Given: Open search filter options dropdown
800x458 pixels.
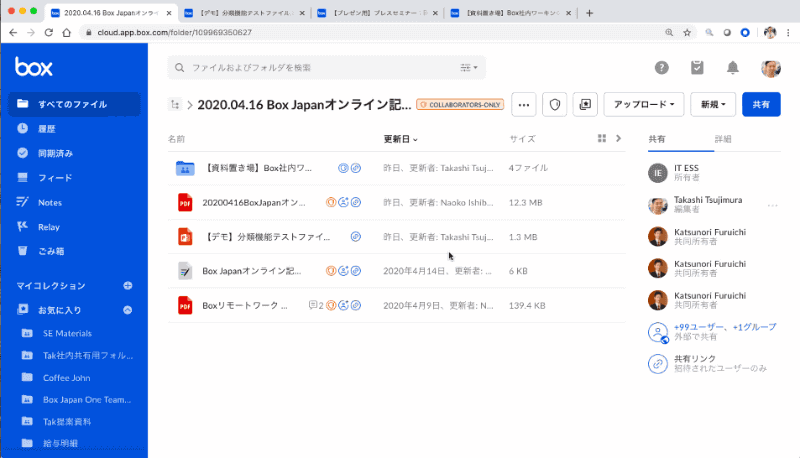Looking at the screenshot, I should coord(469,67).
